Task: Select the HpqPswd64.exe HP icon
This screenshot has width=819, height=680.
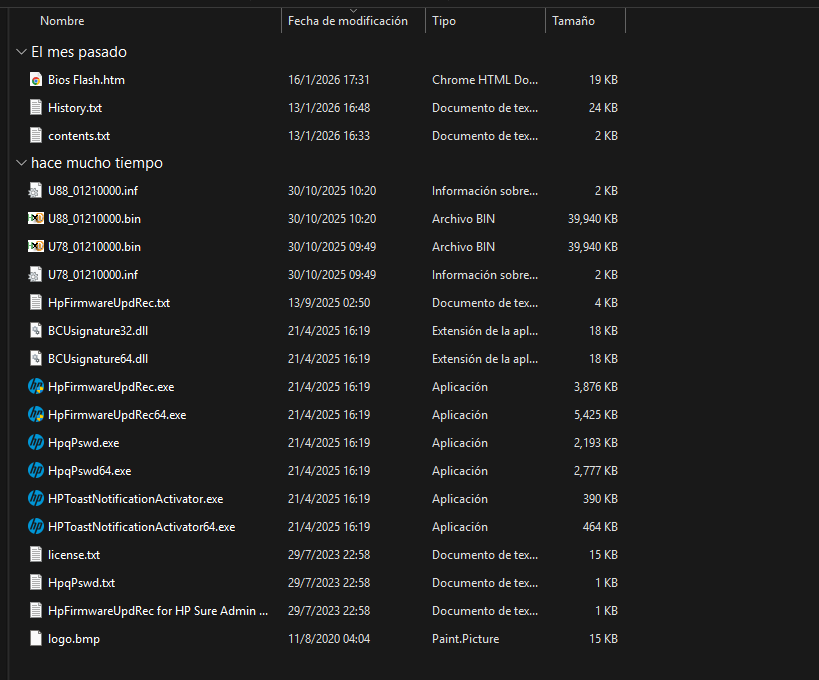Action: click(36, 470)
